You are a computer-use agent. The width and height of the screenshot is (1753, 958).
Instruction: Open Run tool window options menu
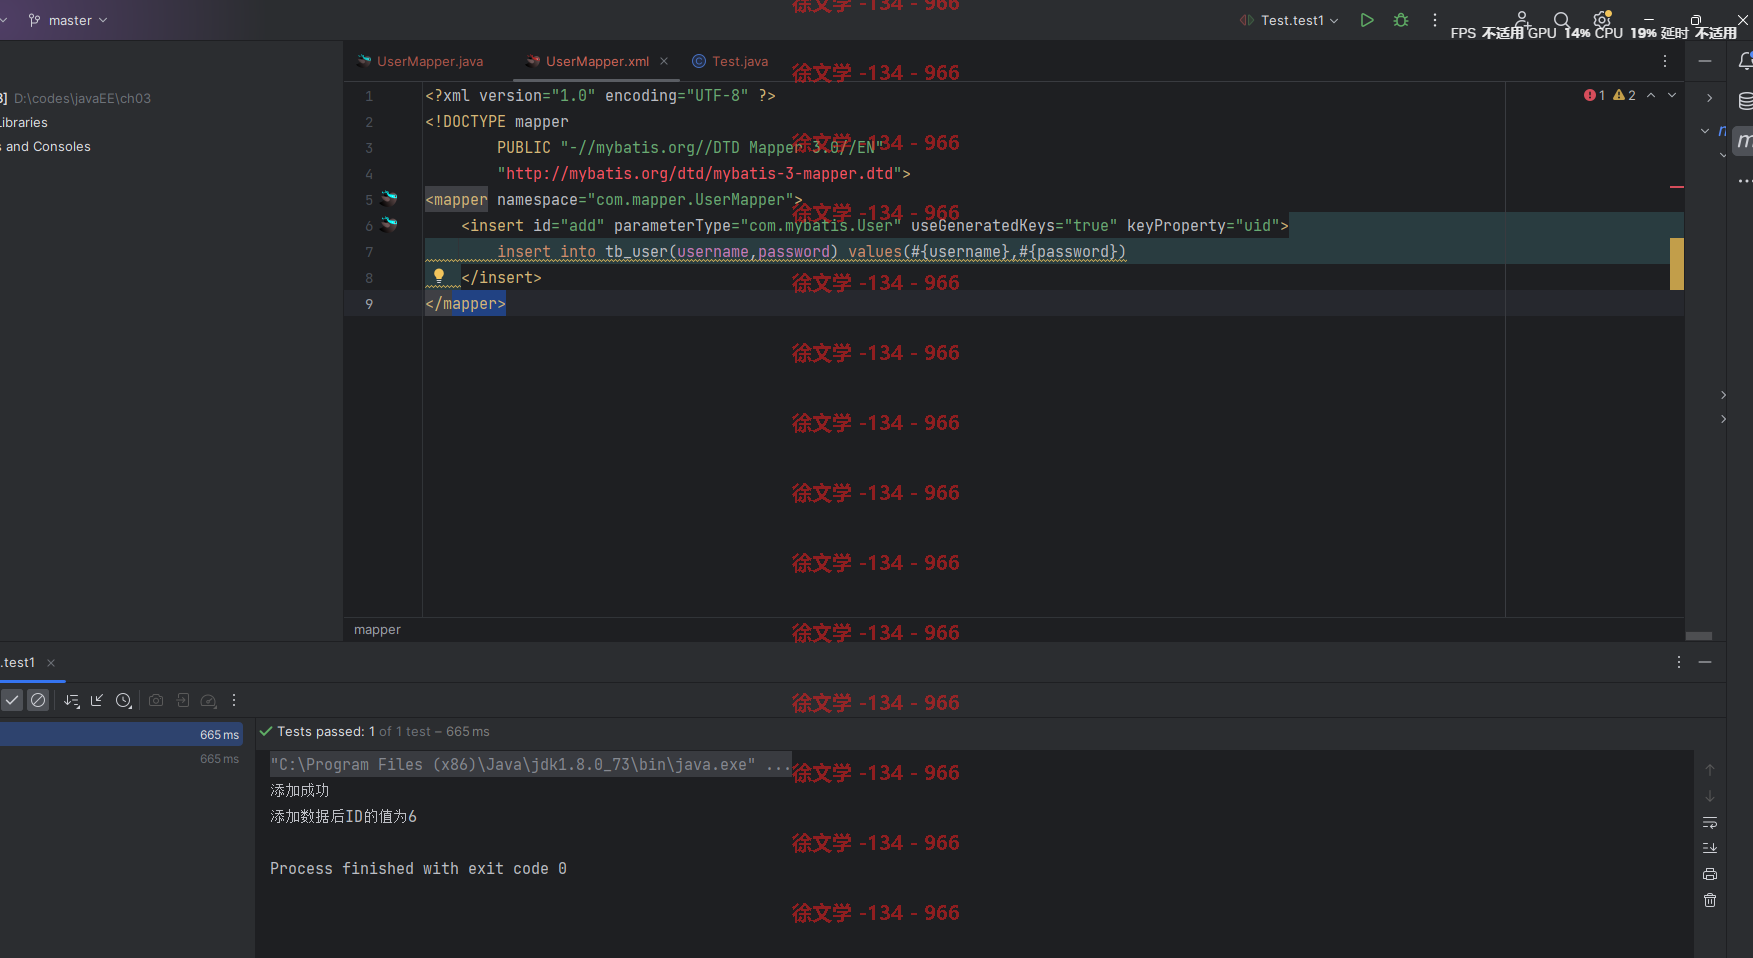pos(1679,662)
